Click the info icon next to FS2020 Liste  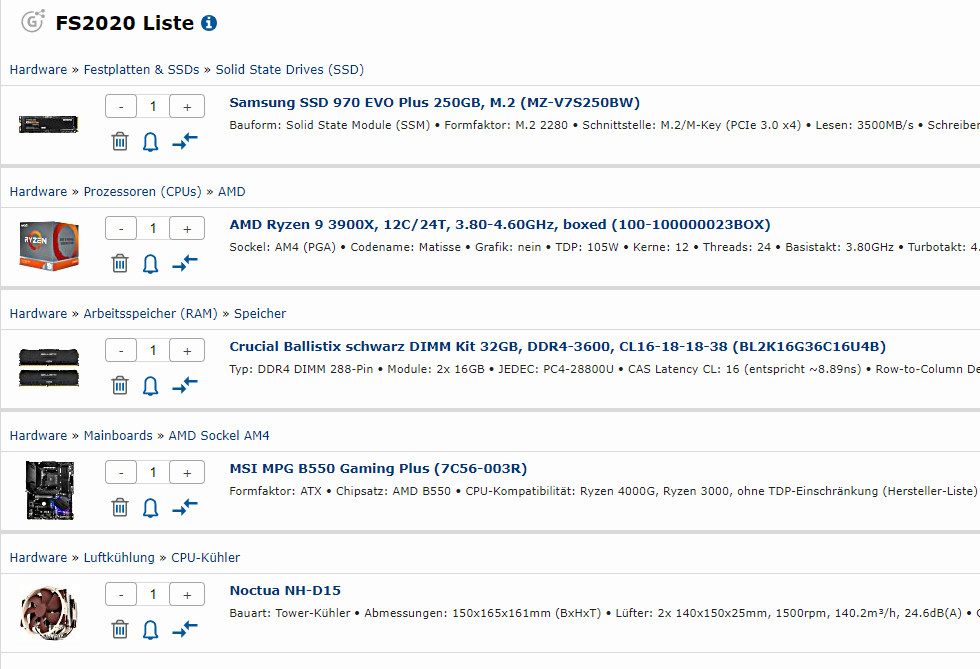click(x=209, y=23)
